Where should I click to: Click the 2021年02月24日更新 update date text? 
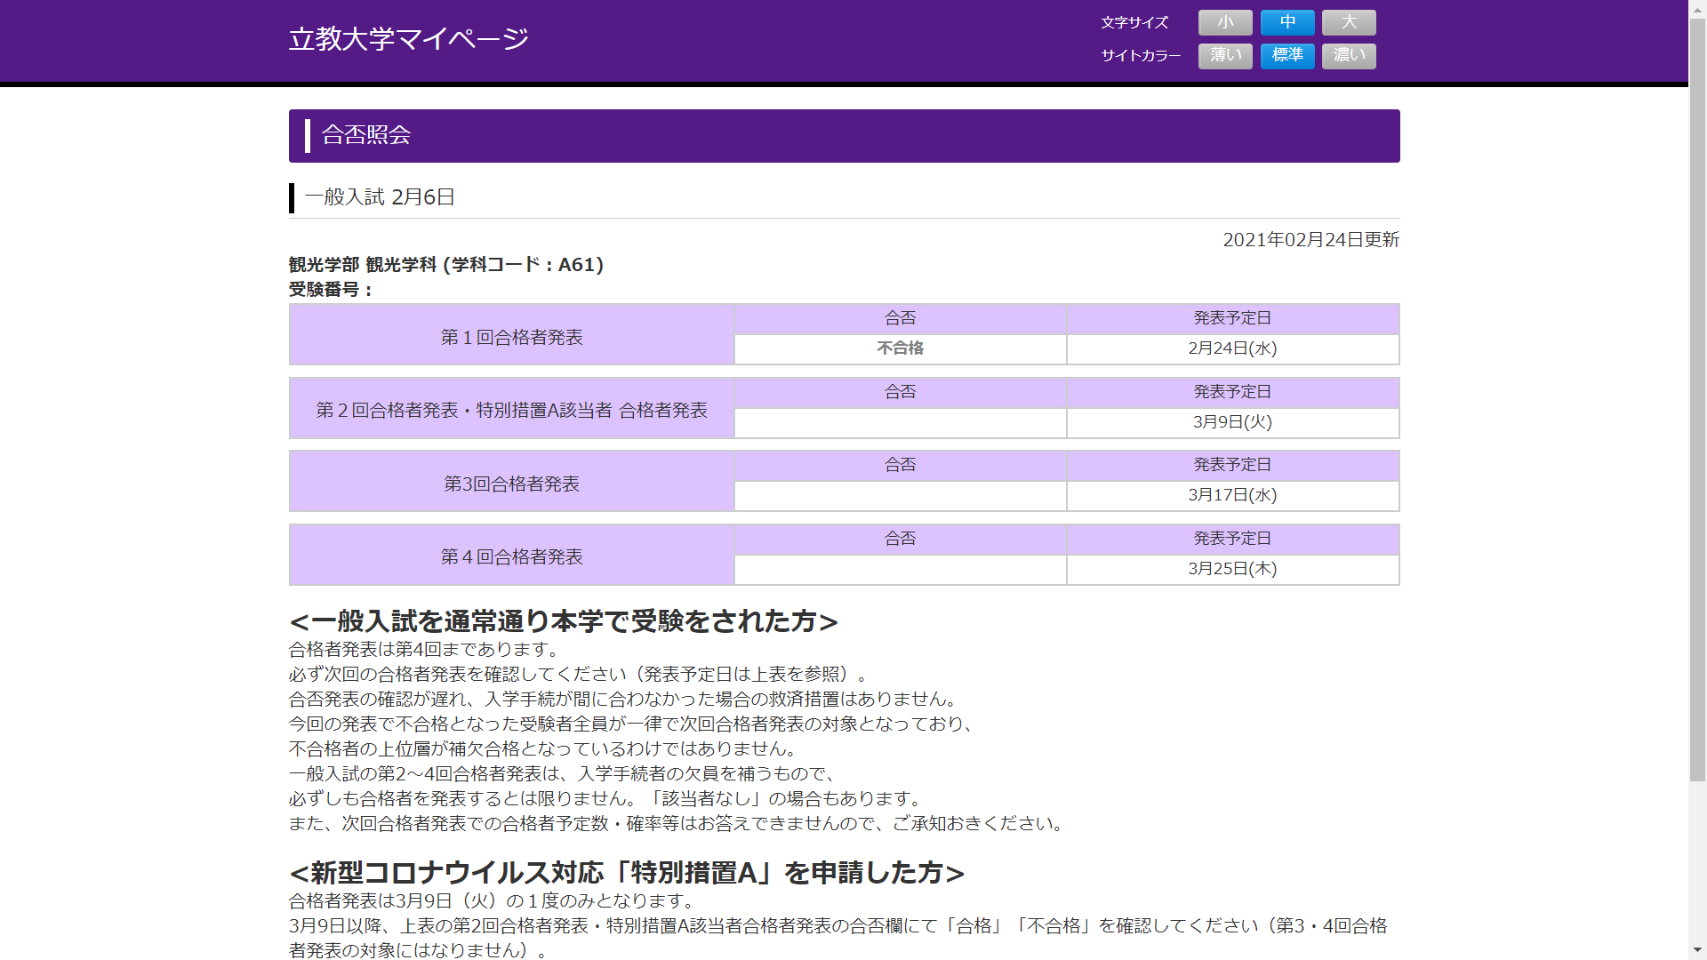pyautogui.click(x=1310, y=240)
